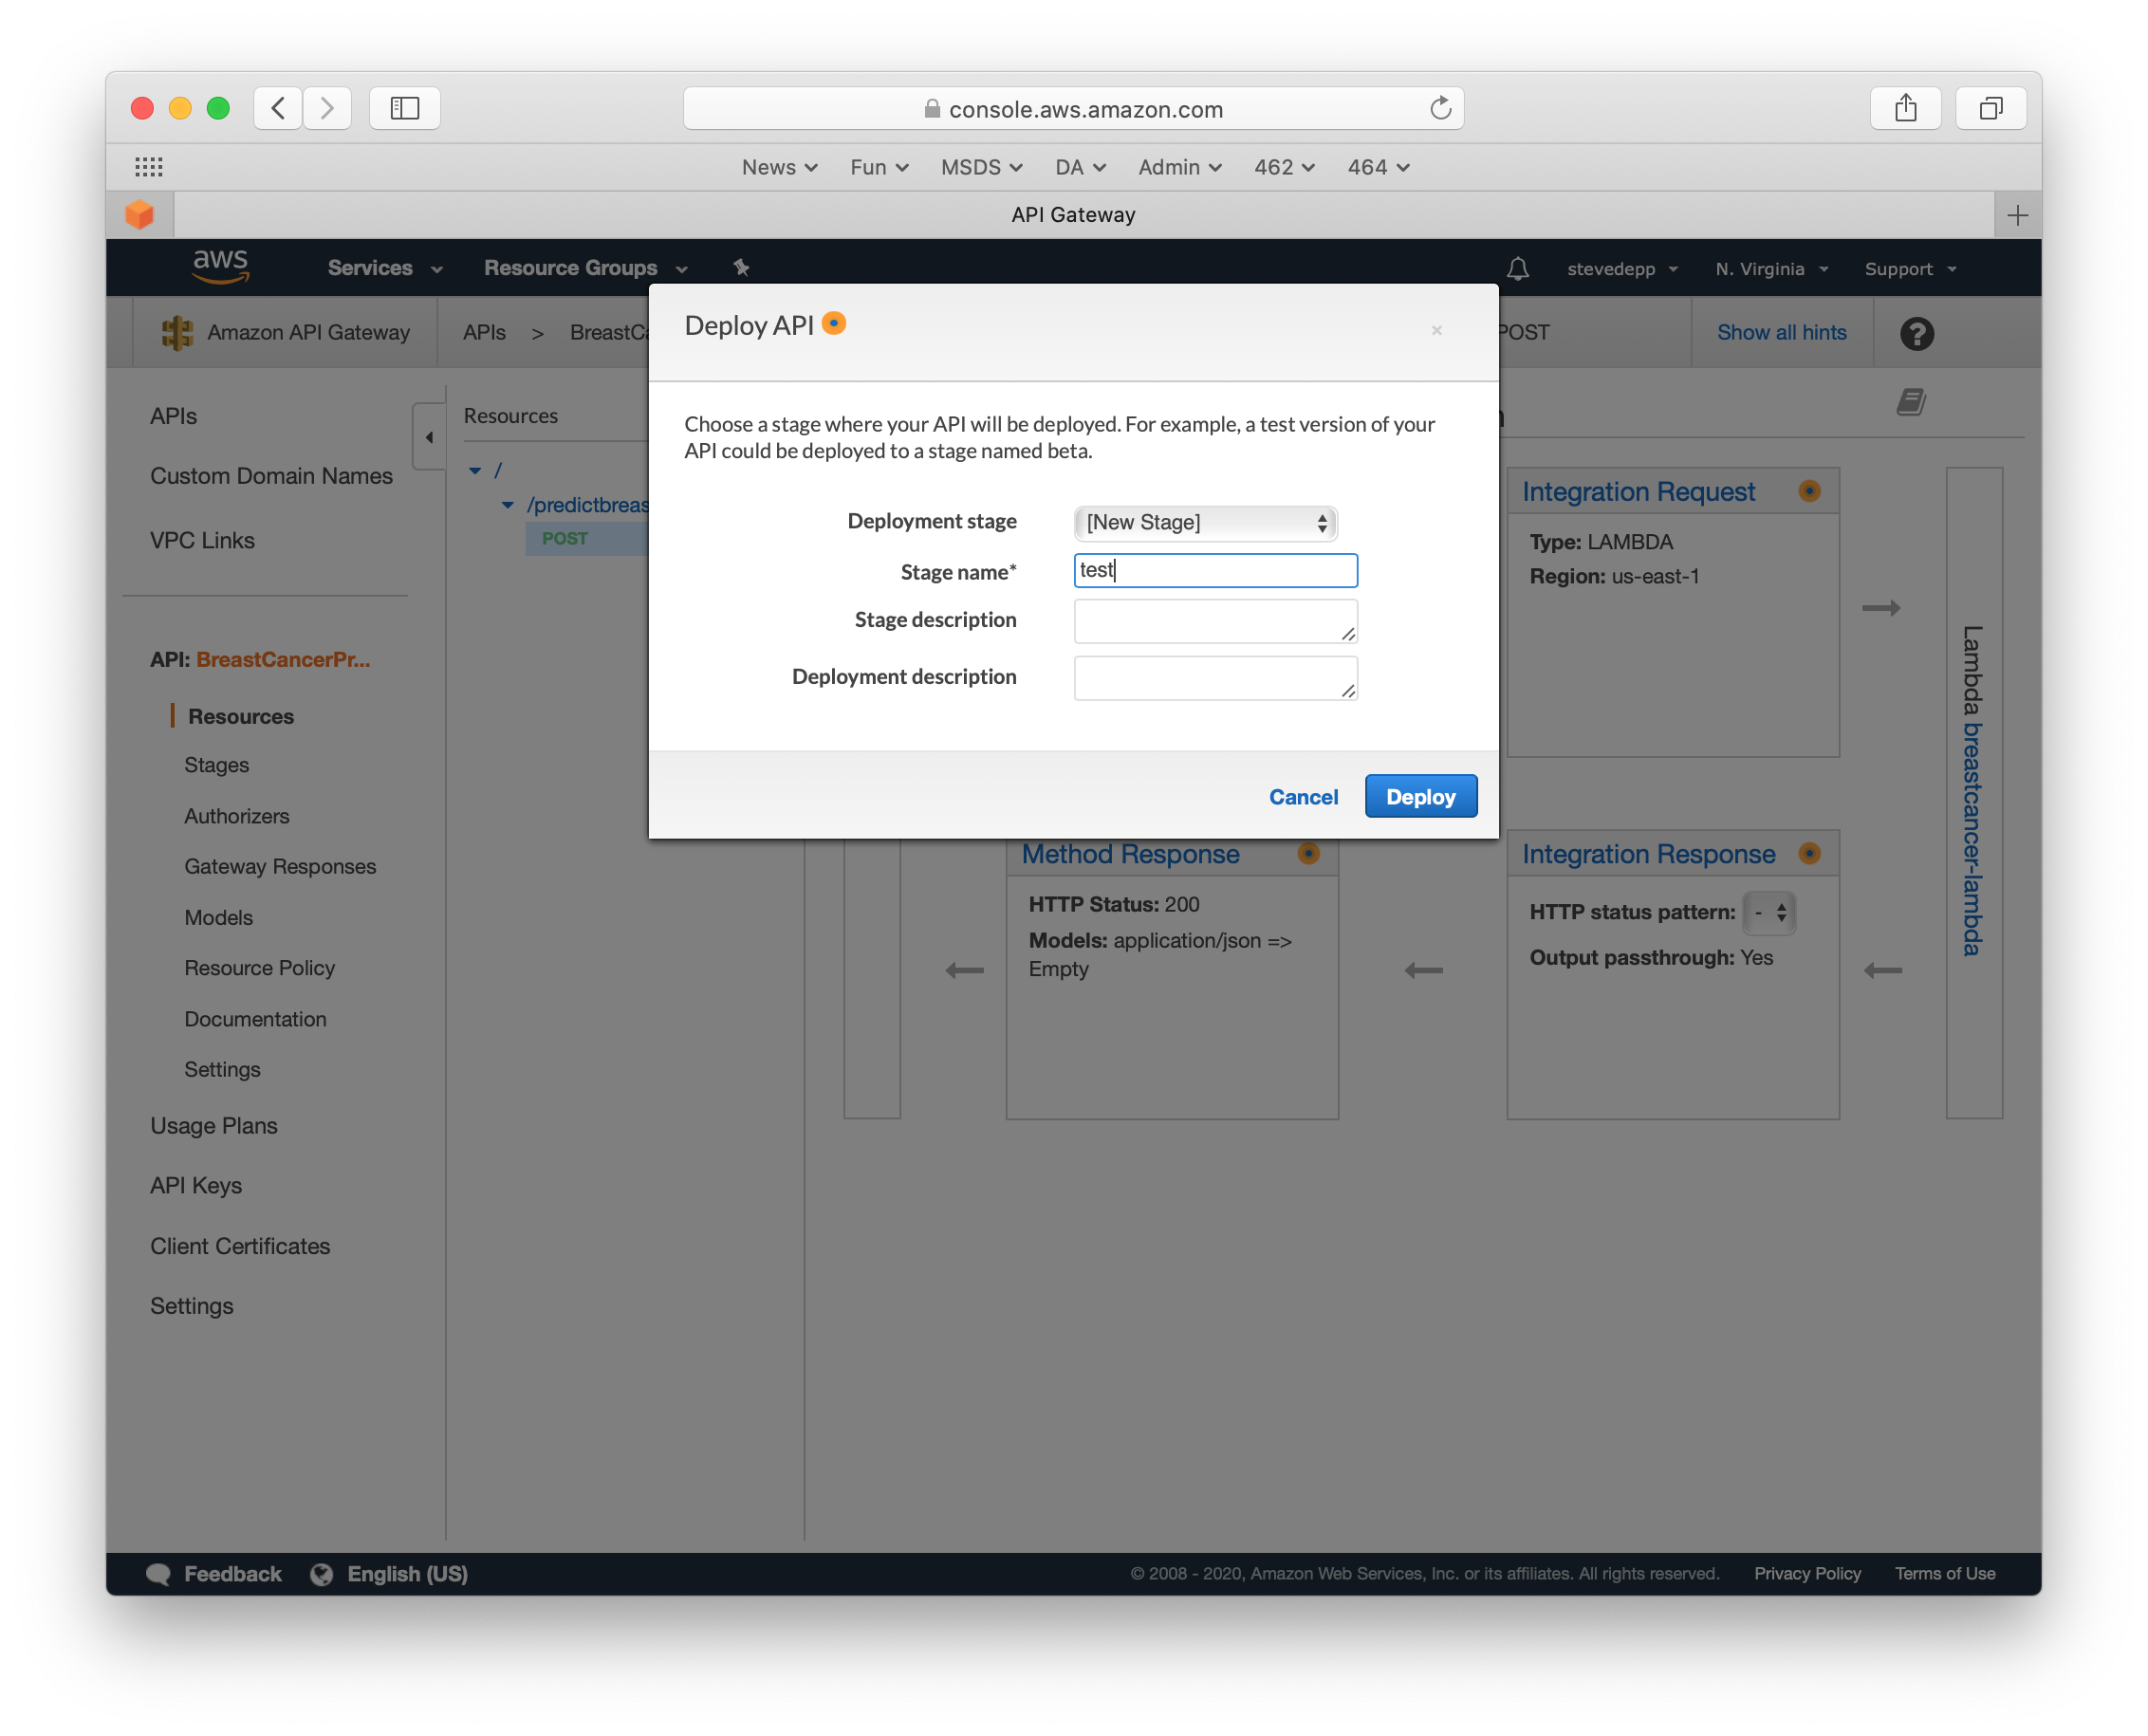This screenshot has width=2148, height=1736.
Task: Open the documentation book icon
Action: tap(1910, 402)
